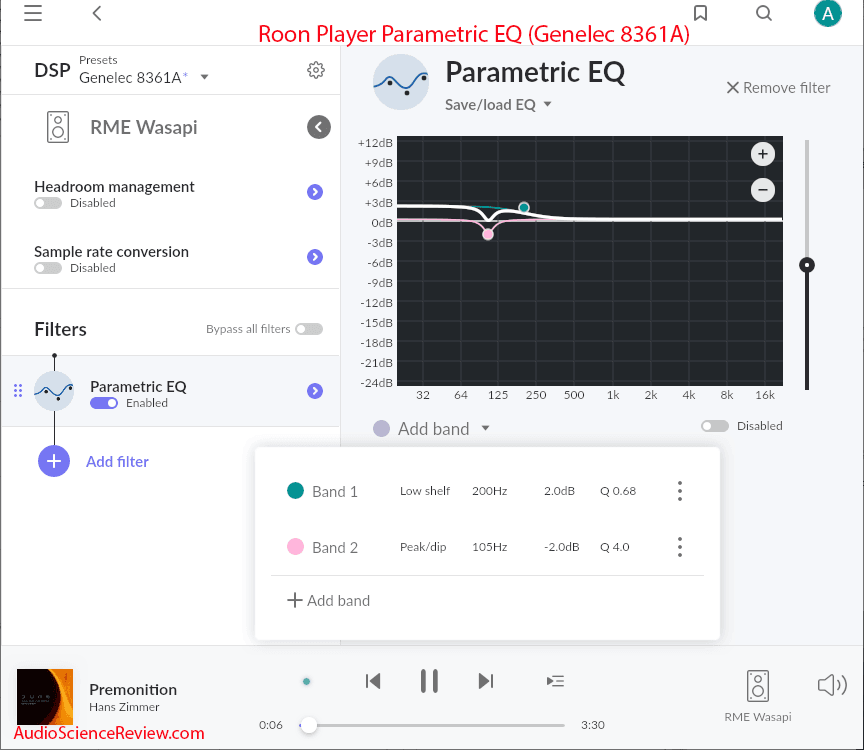This screenshot has height=750, width=864.
Task: Open the Parametric EQ filter entry label
Action: tap(138, 387)
